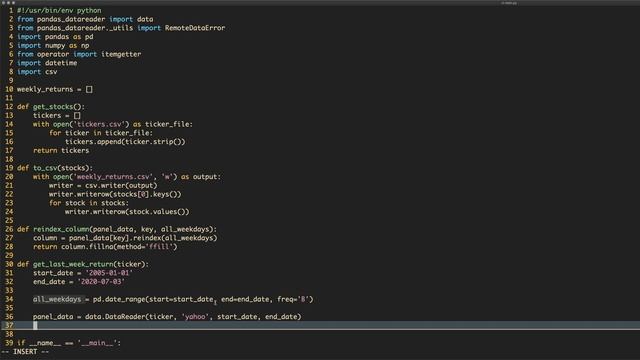Click the shebang line '#!/usr/bin/env python'
This screenshot has width=640, height=360.
click(59, 10)
